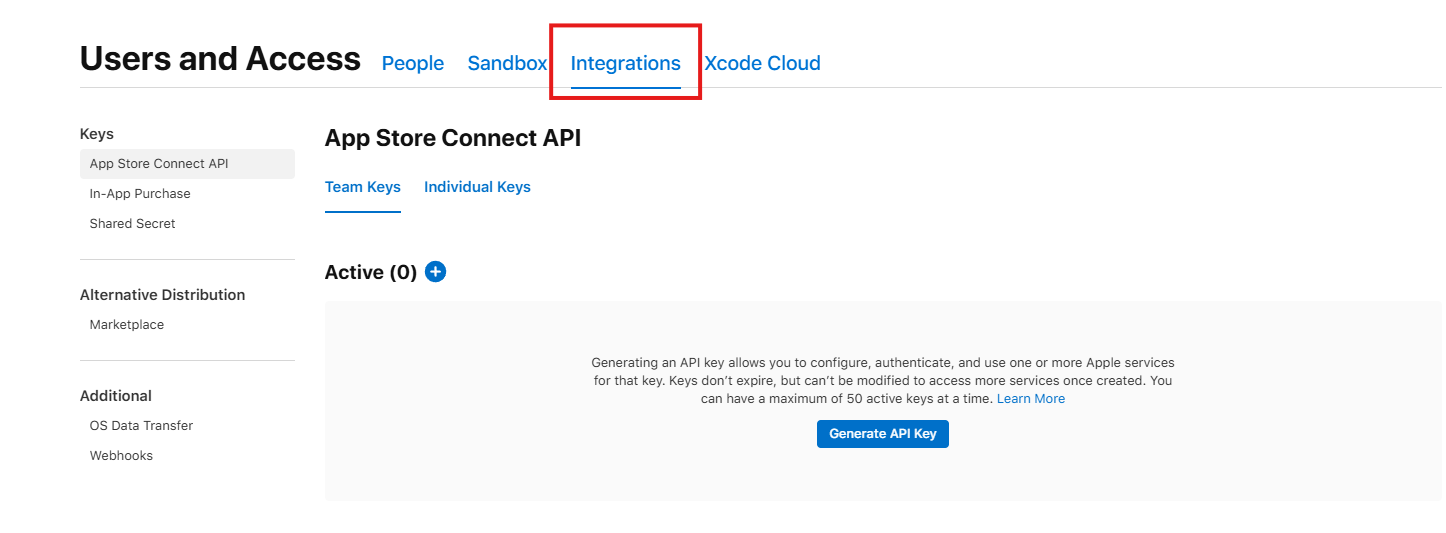Switch to the Sandbox tab
Image resolution: width=1446 pixels, height=533 pixels.
507,63
